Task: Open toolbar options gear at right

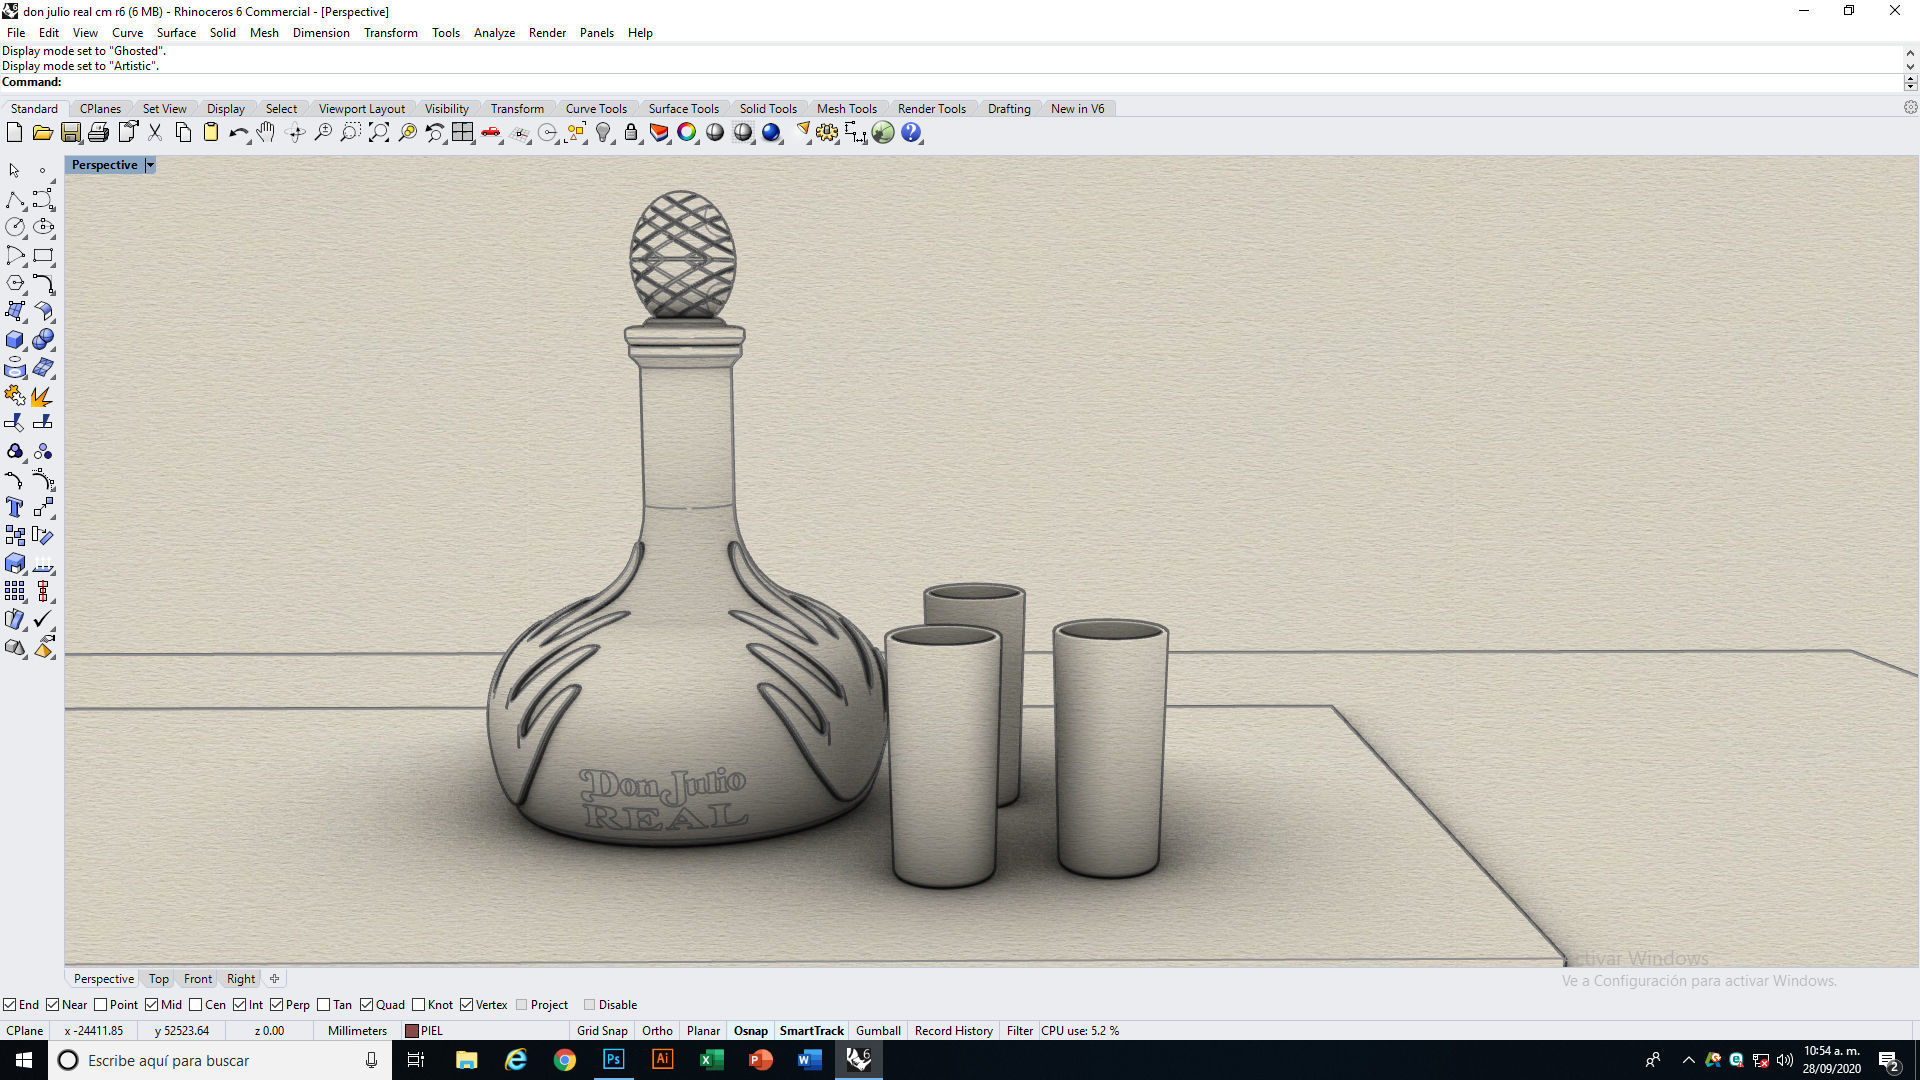Action: [1910, 108]
